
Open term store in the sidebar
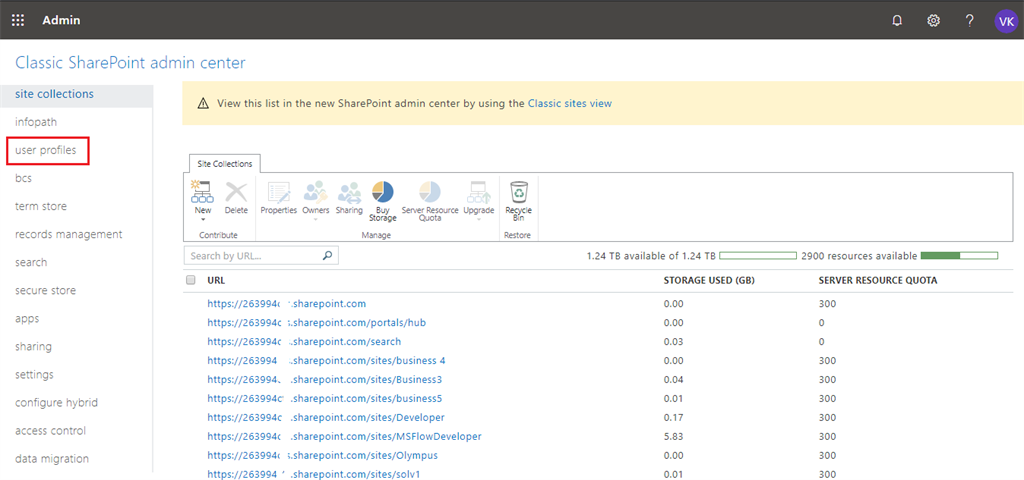[40, 206]
